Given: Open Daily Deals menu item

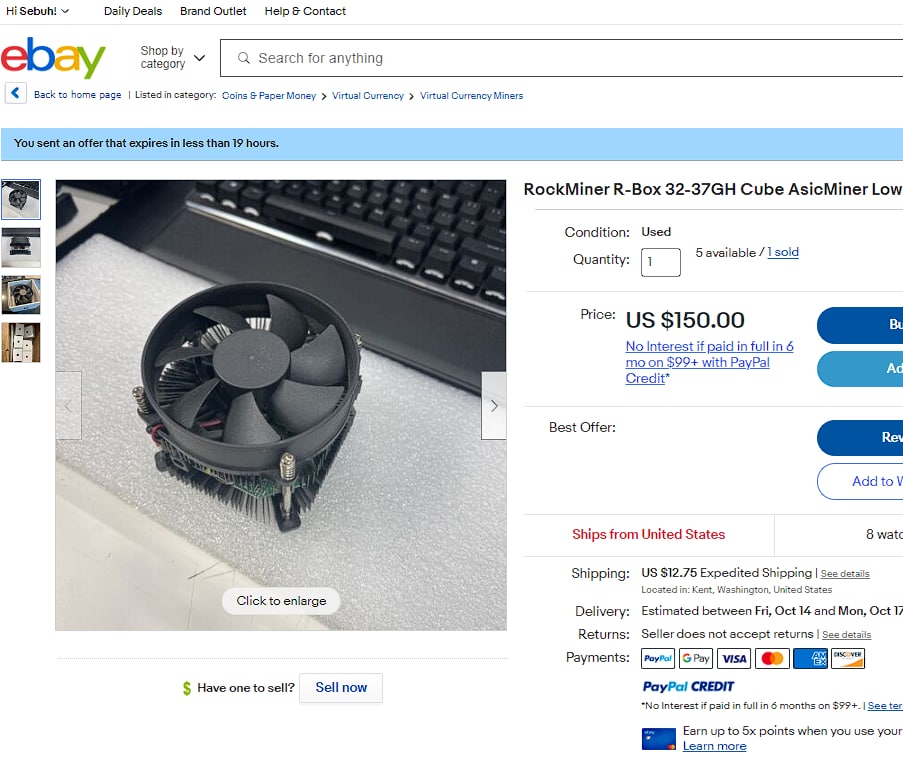Looking at the screenshot, I should (133, 11).
